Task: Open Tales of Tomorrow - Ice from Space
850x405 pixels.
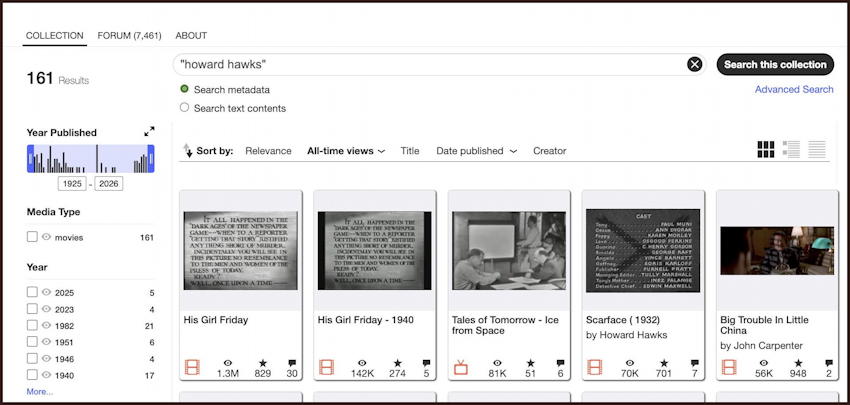Action: click(x=505, y=325)
